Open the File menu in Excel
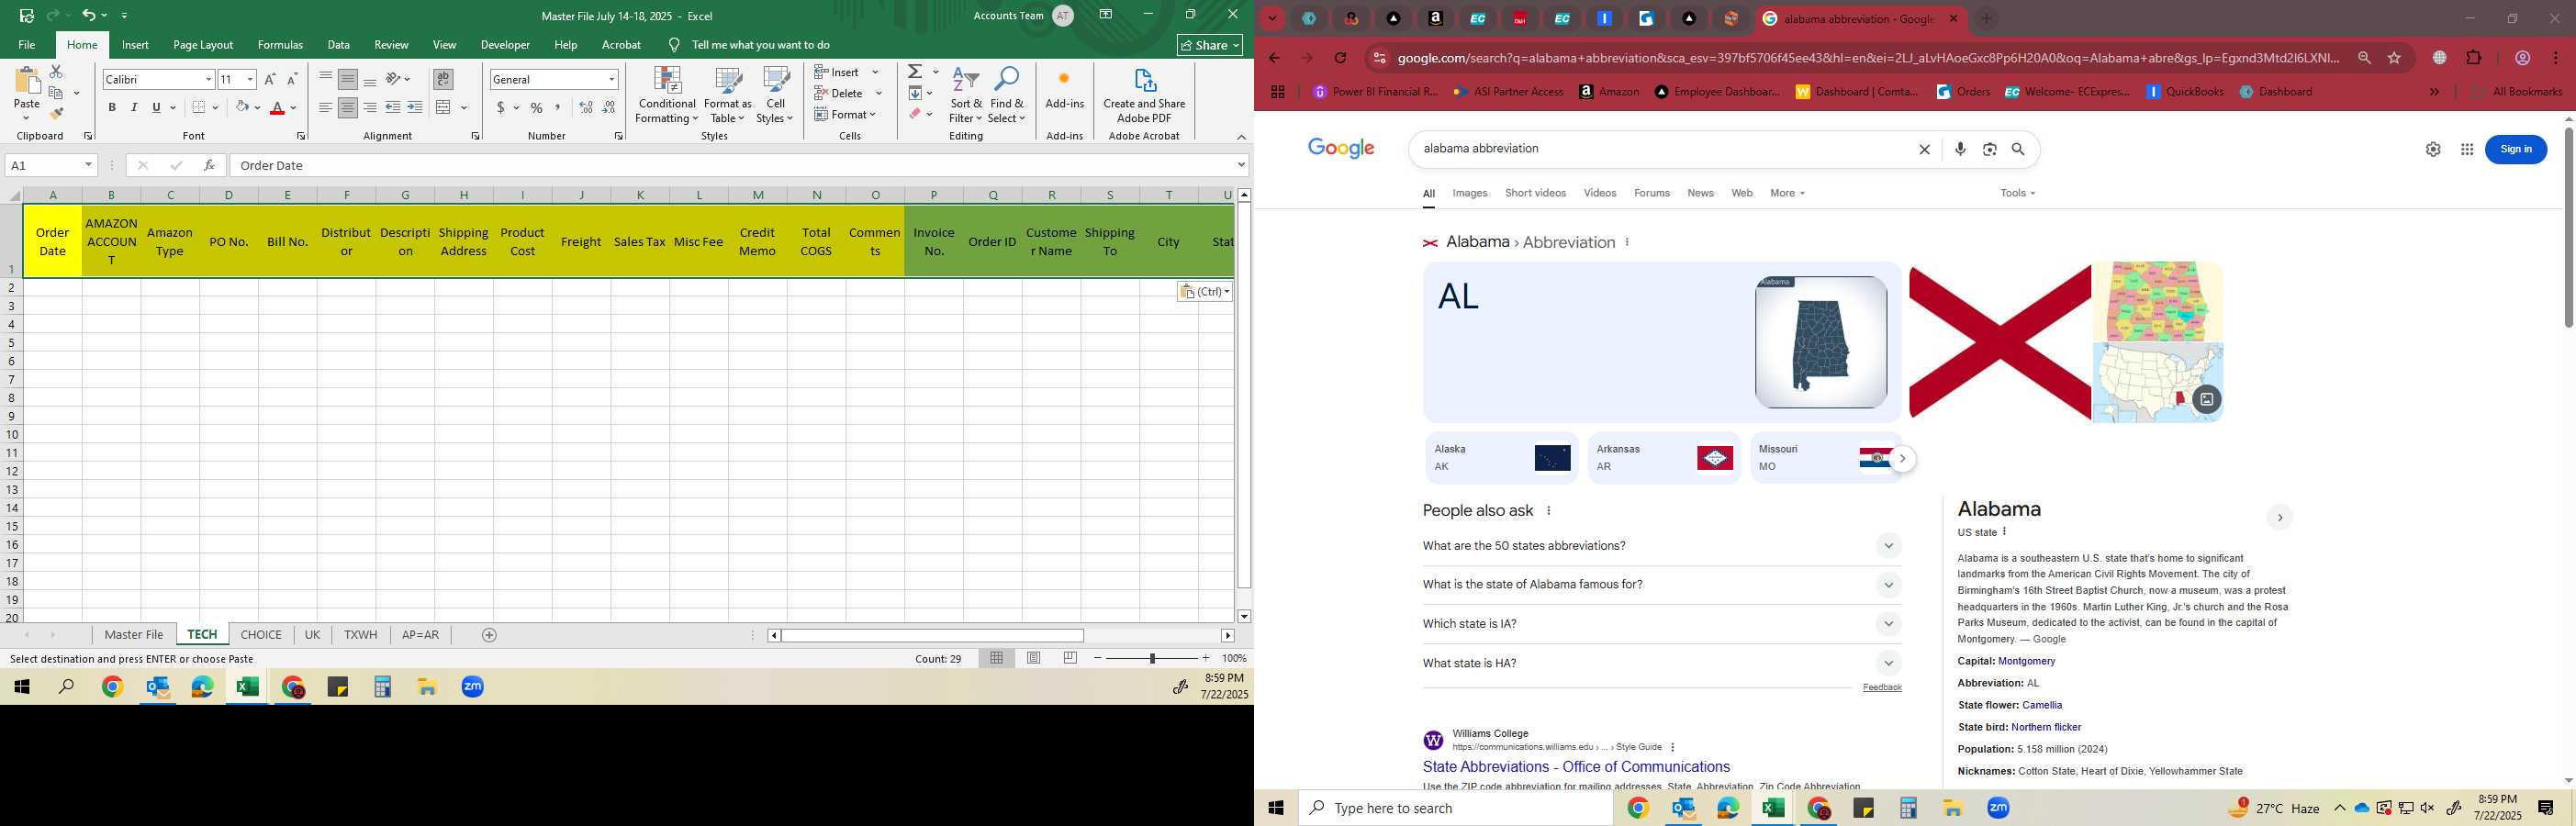The height and width of the screenshot is (826, 2576). click(x=27, y=45)
